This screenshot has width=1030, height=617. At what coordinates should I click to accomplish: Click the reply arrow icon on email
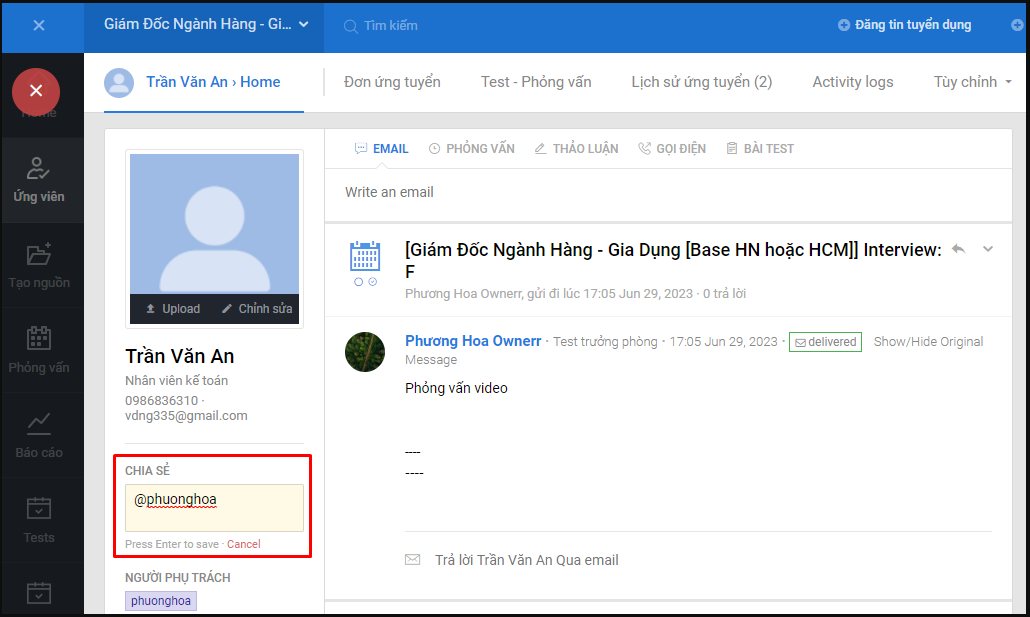pyautogui.click(x=958, y=249)
